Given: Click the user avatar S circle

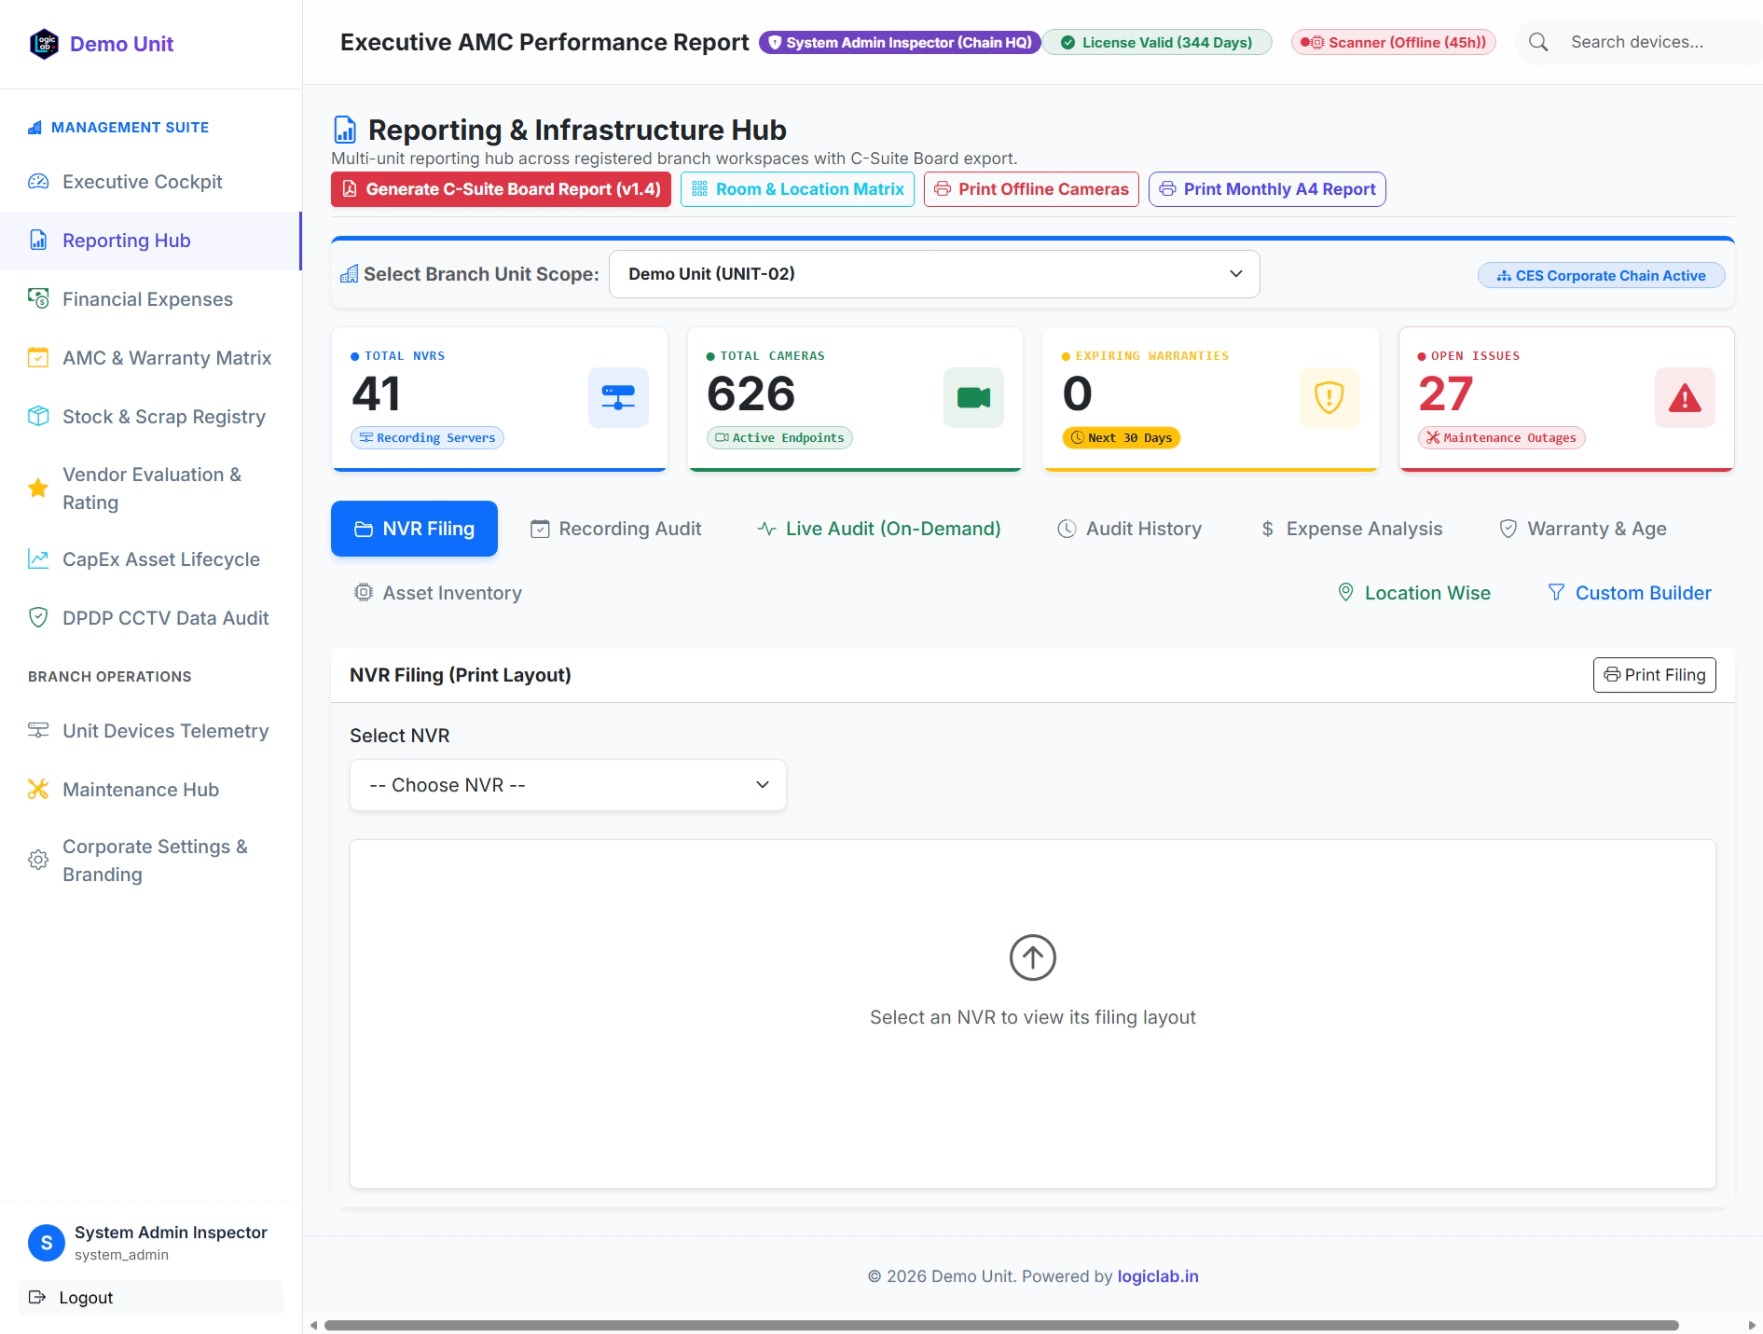Looking at the screenshot, I should click(46, 1243).
